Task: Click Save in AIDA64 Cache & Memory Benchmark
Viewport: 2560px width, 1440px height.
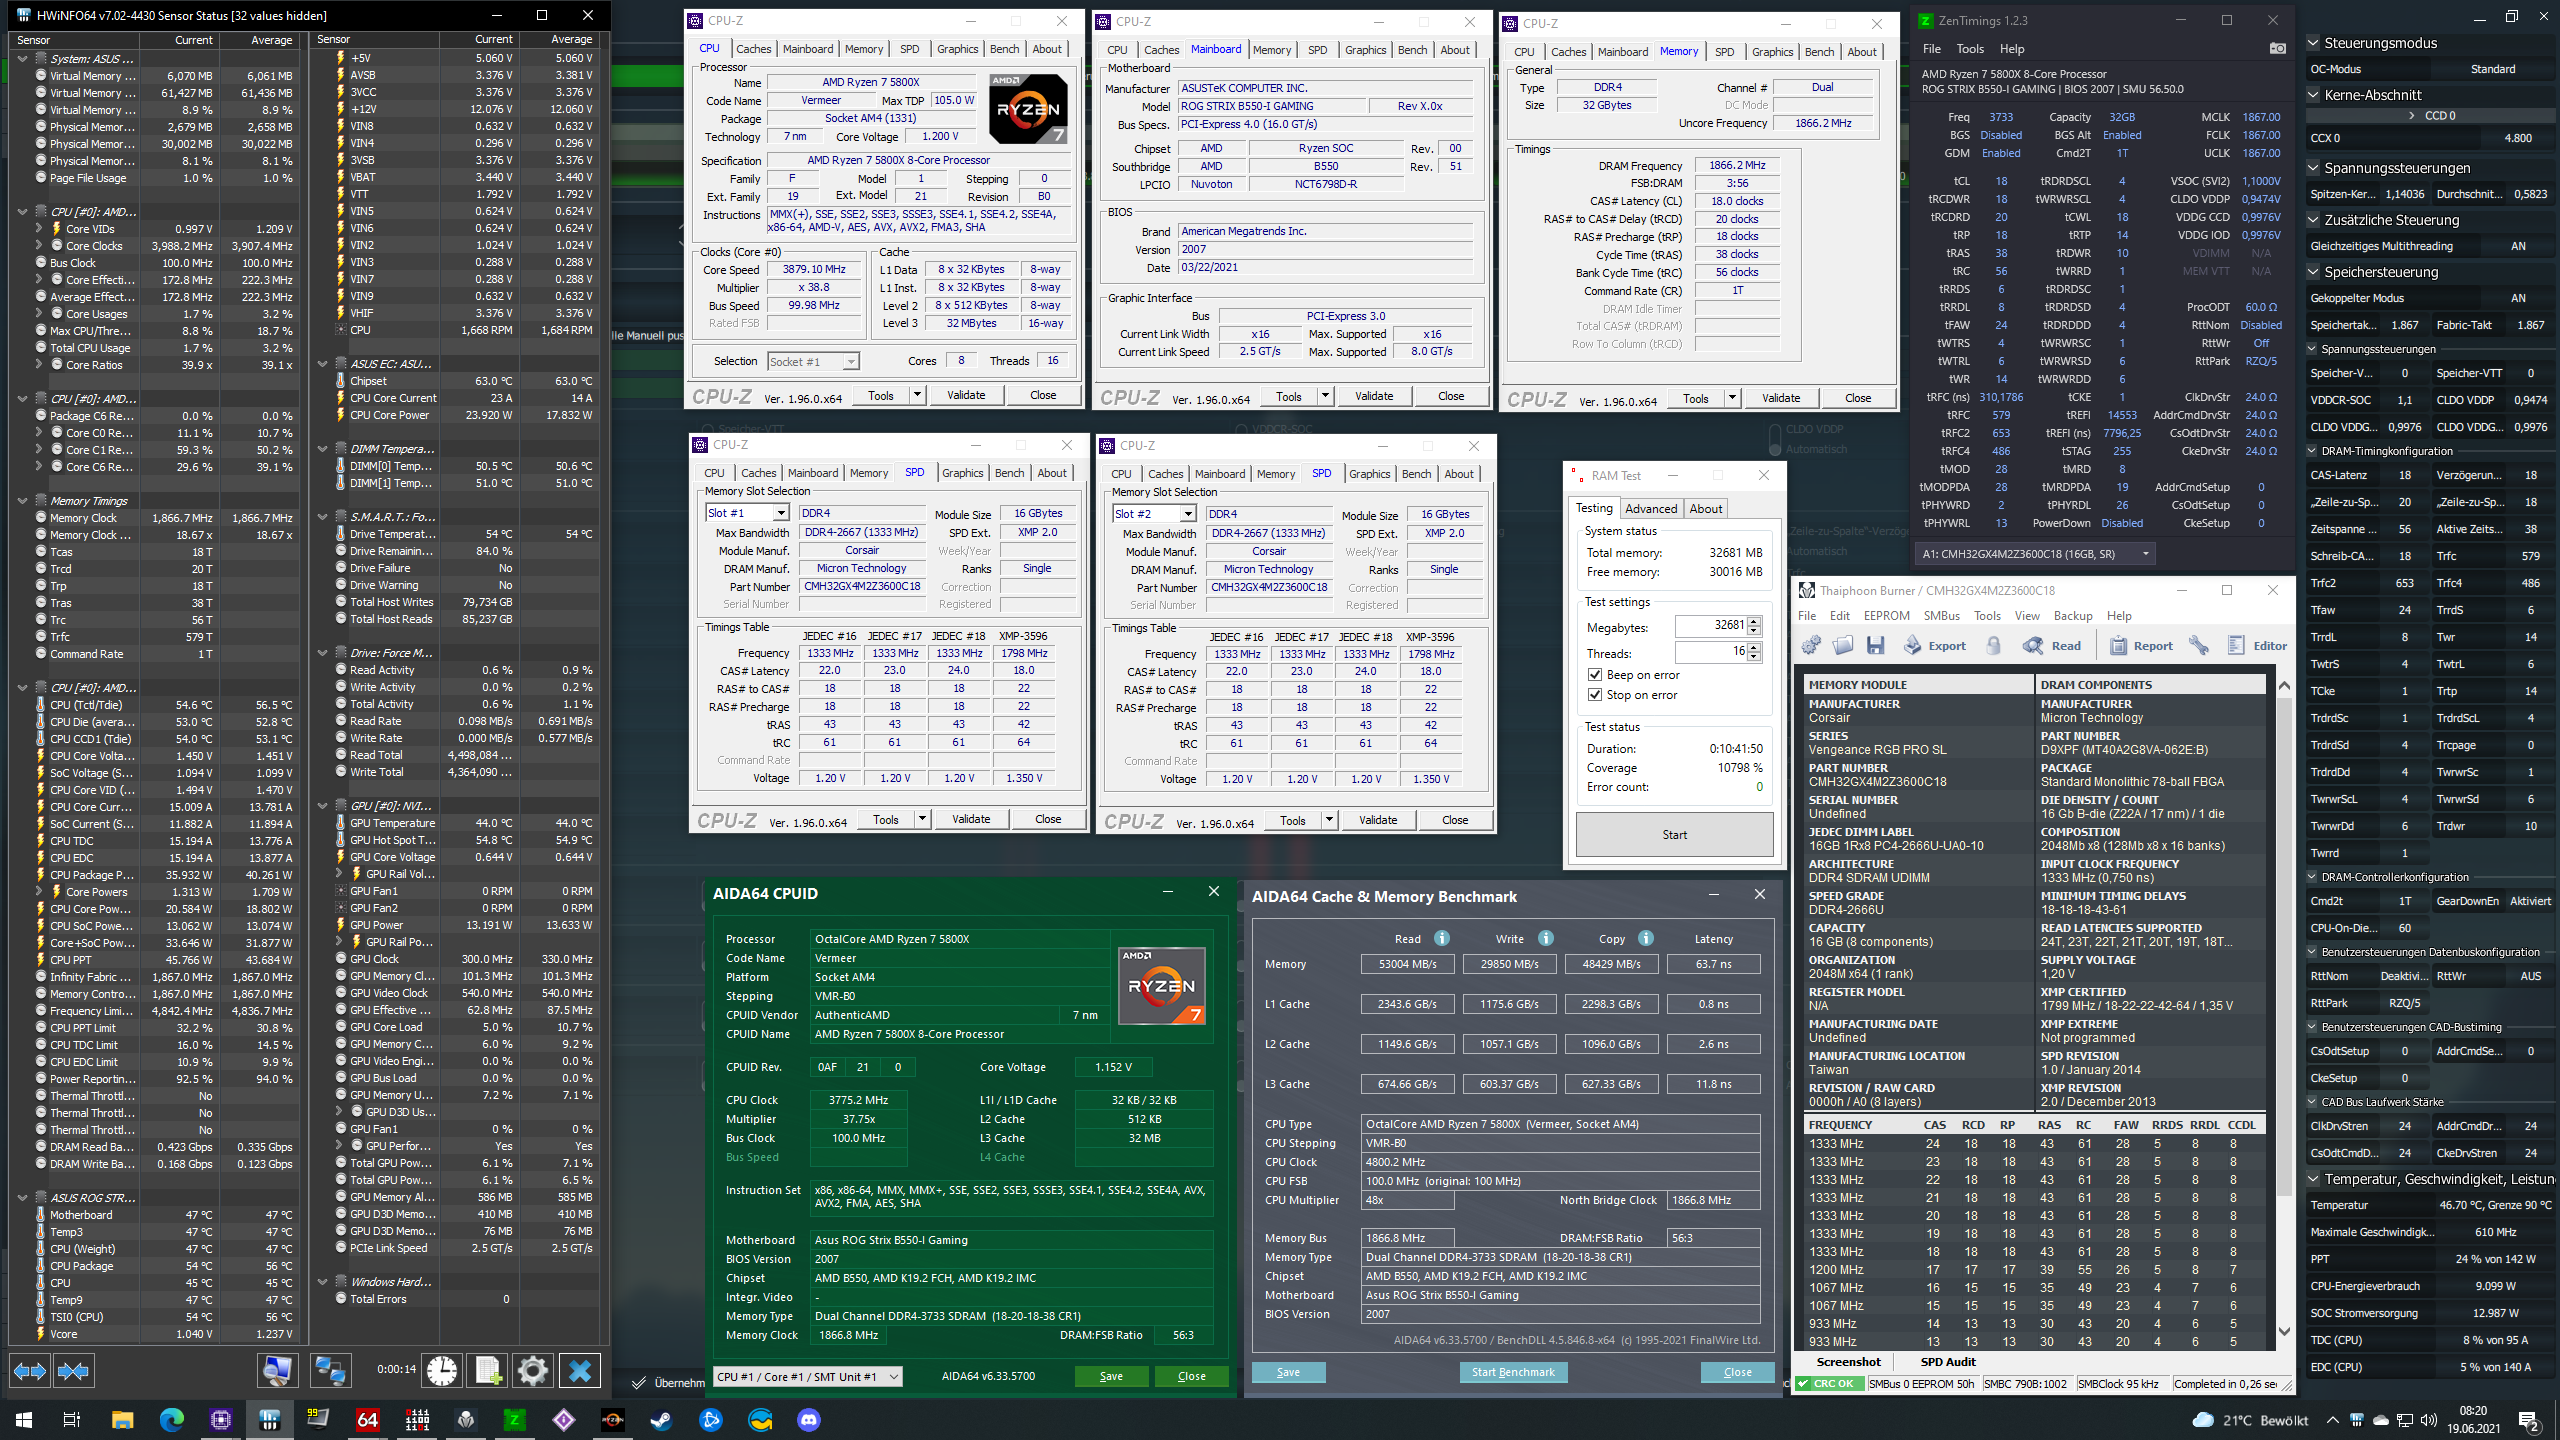Action: coord(1288,1372)
